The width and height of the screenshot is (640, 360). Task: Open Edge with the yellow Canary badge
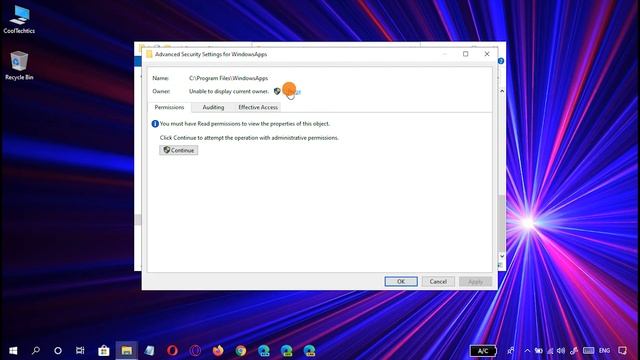(309, 351)
